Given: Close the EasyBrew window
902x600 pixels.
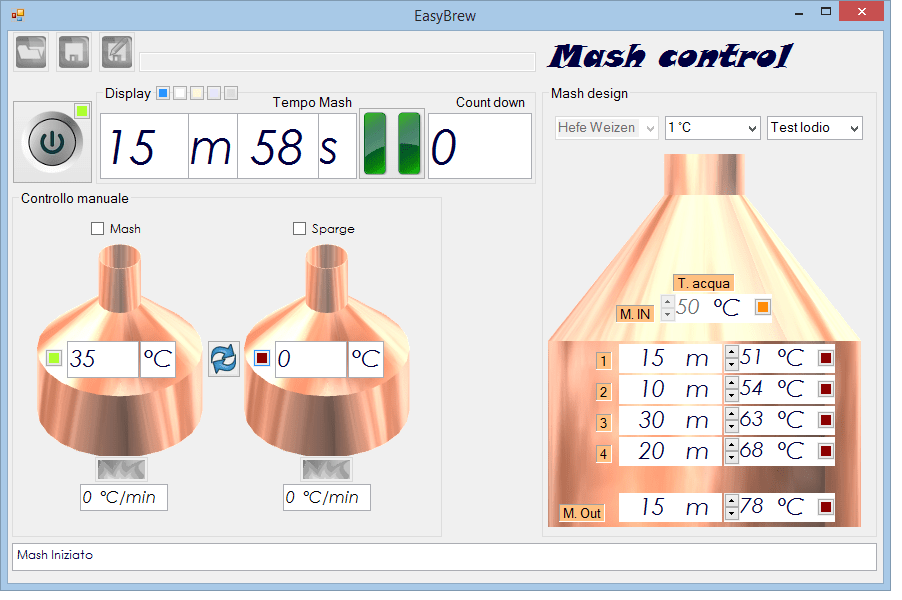Looking at the screenshot, I should click(861, 12).
